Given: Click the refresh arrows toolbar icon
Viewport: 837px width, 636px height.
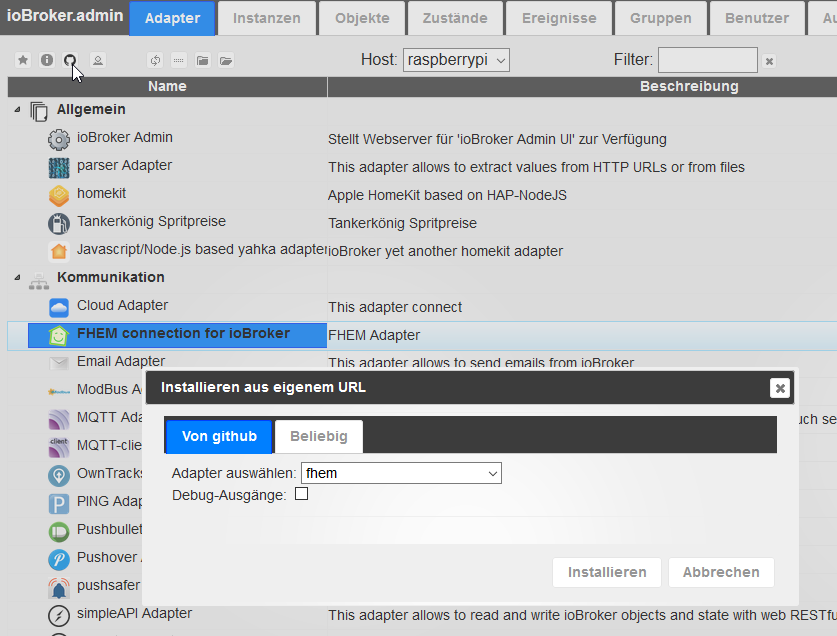Looking at the screenshot, I should click(x=155, y=60).
